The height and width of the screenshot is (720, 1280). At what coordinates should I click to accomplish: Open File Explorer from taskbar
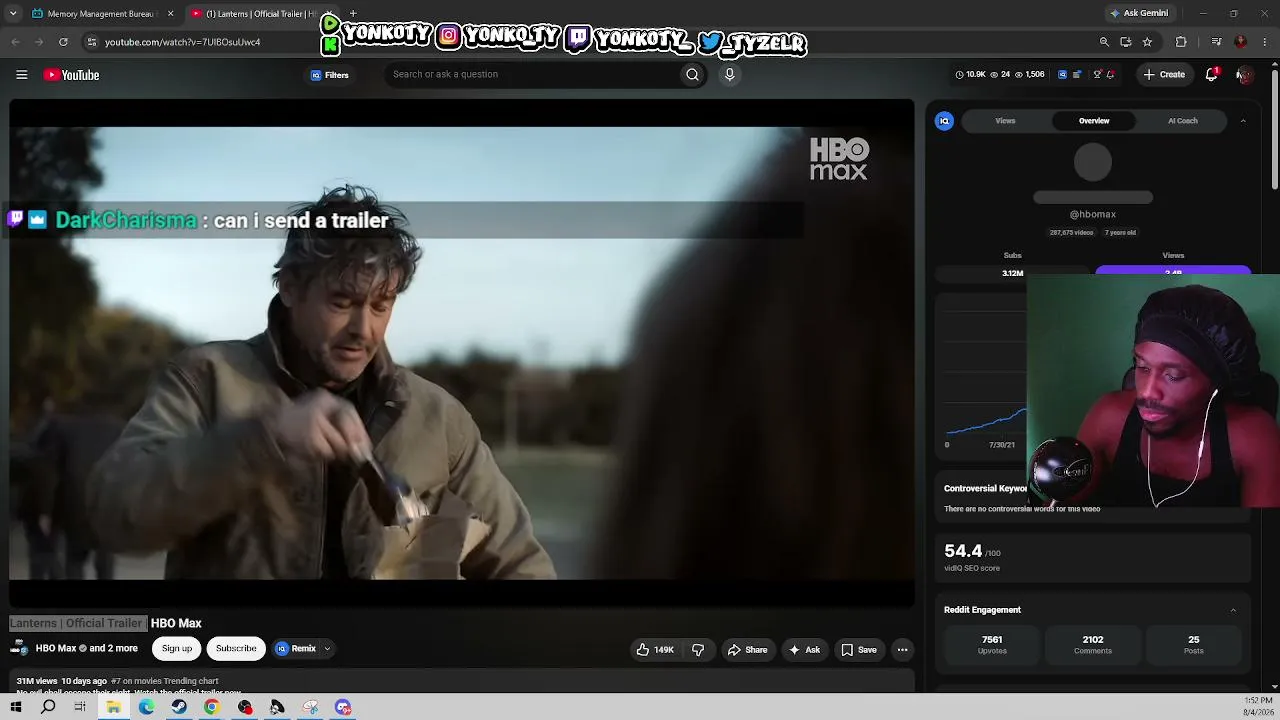point(113,707)
